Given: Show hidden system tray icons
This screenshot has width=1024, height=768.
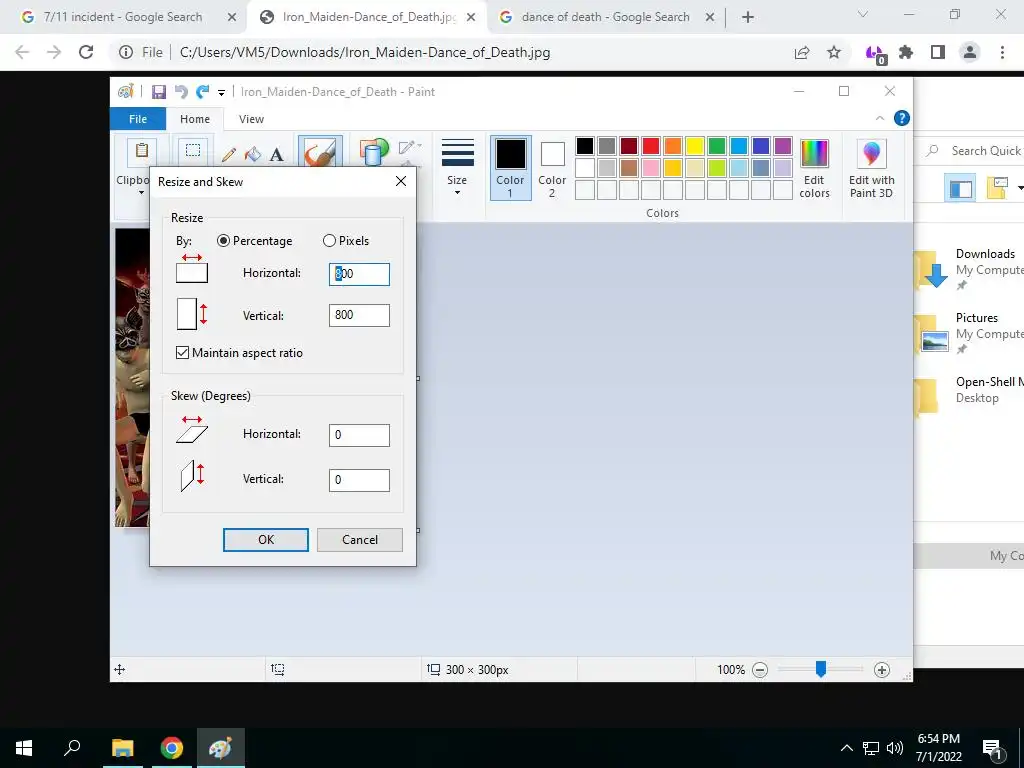Looking at the screenshot, I should coord(846,748).
